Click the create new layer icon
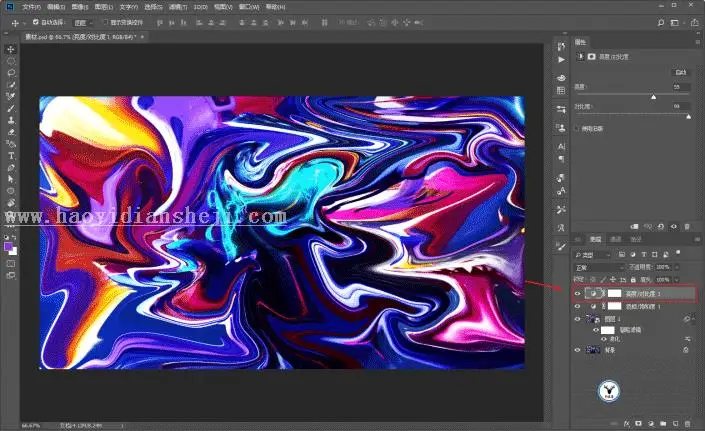 [x=675, y=423]
